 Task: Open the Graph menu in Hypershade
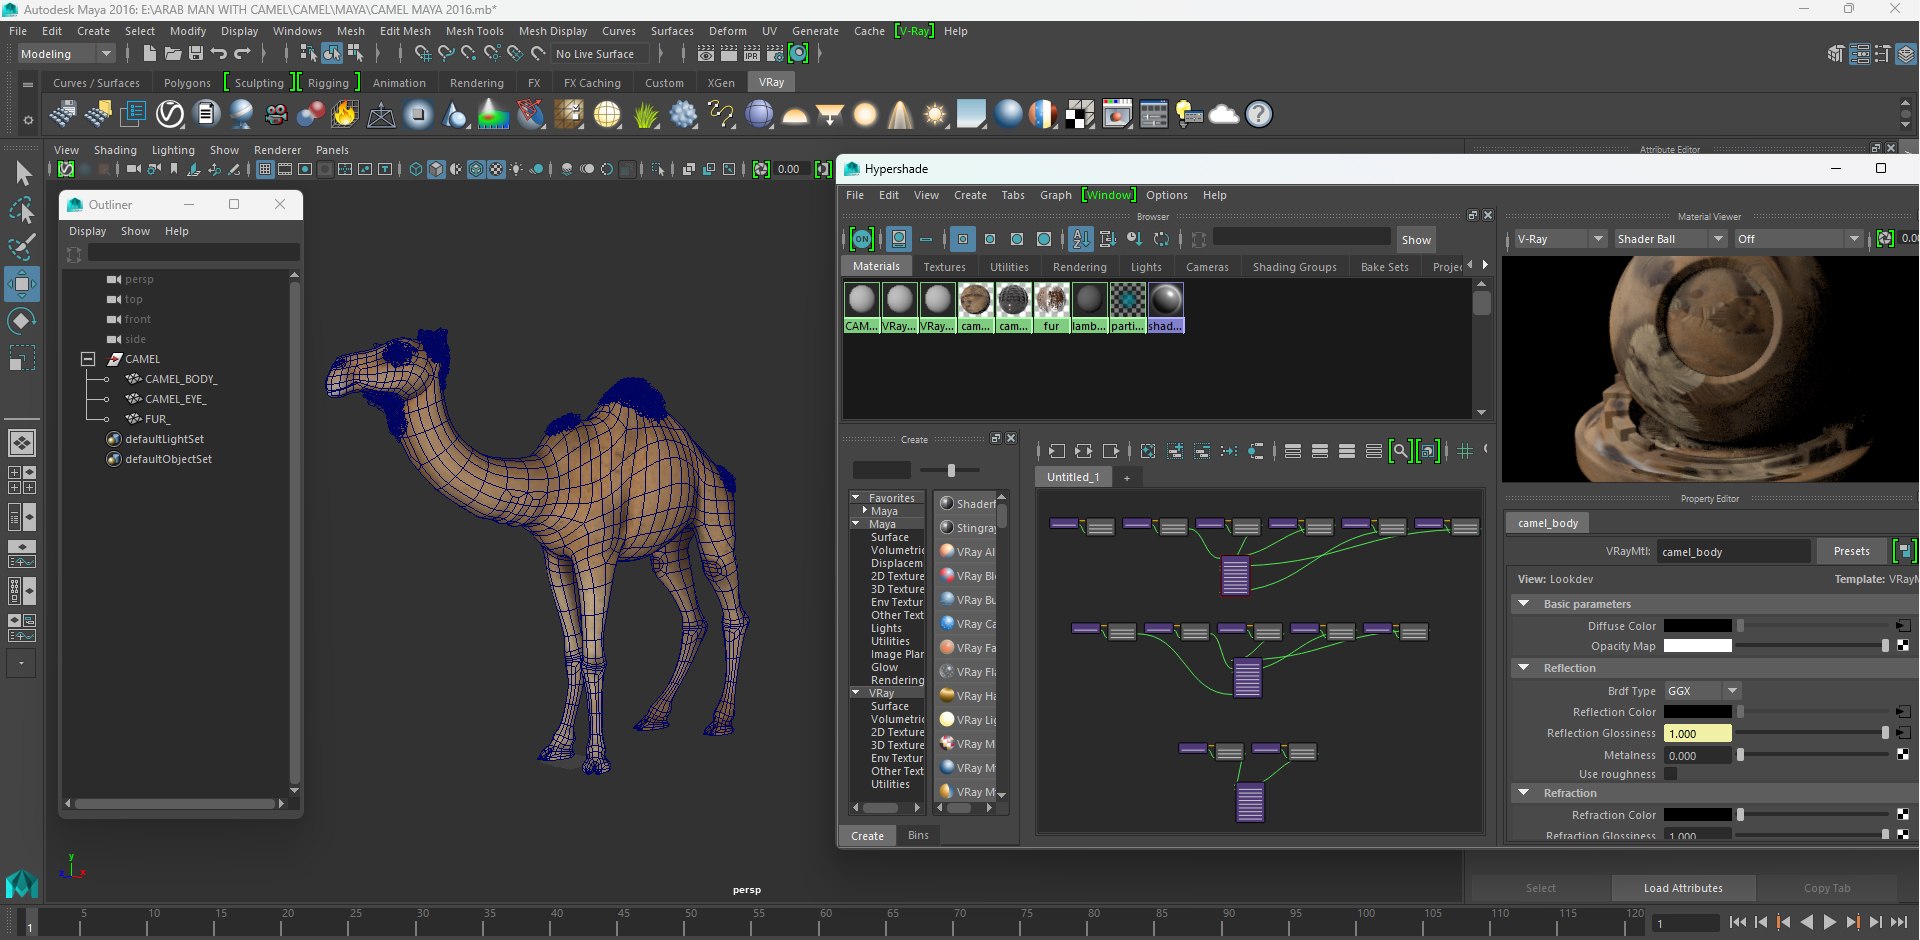(1055, 195)
